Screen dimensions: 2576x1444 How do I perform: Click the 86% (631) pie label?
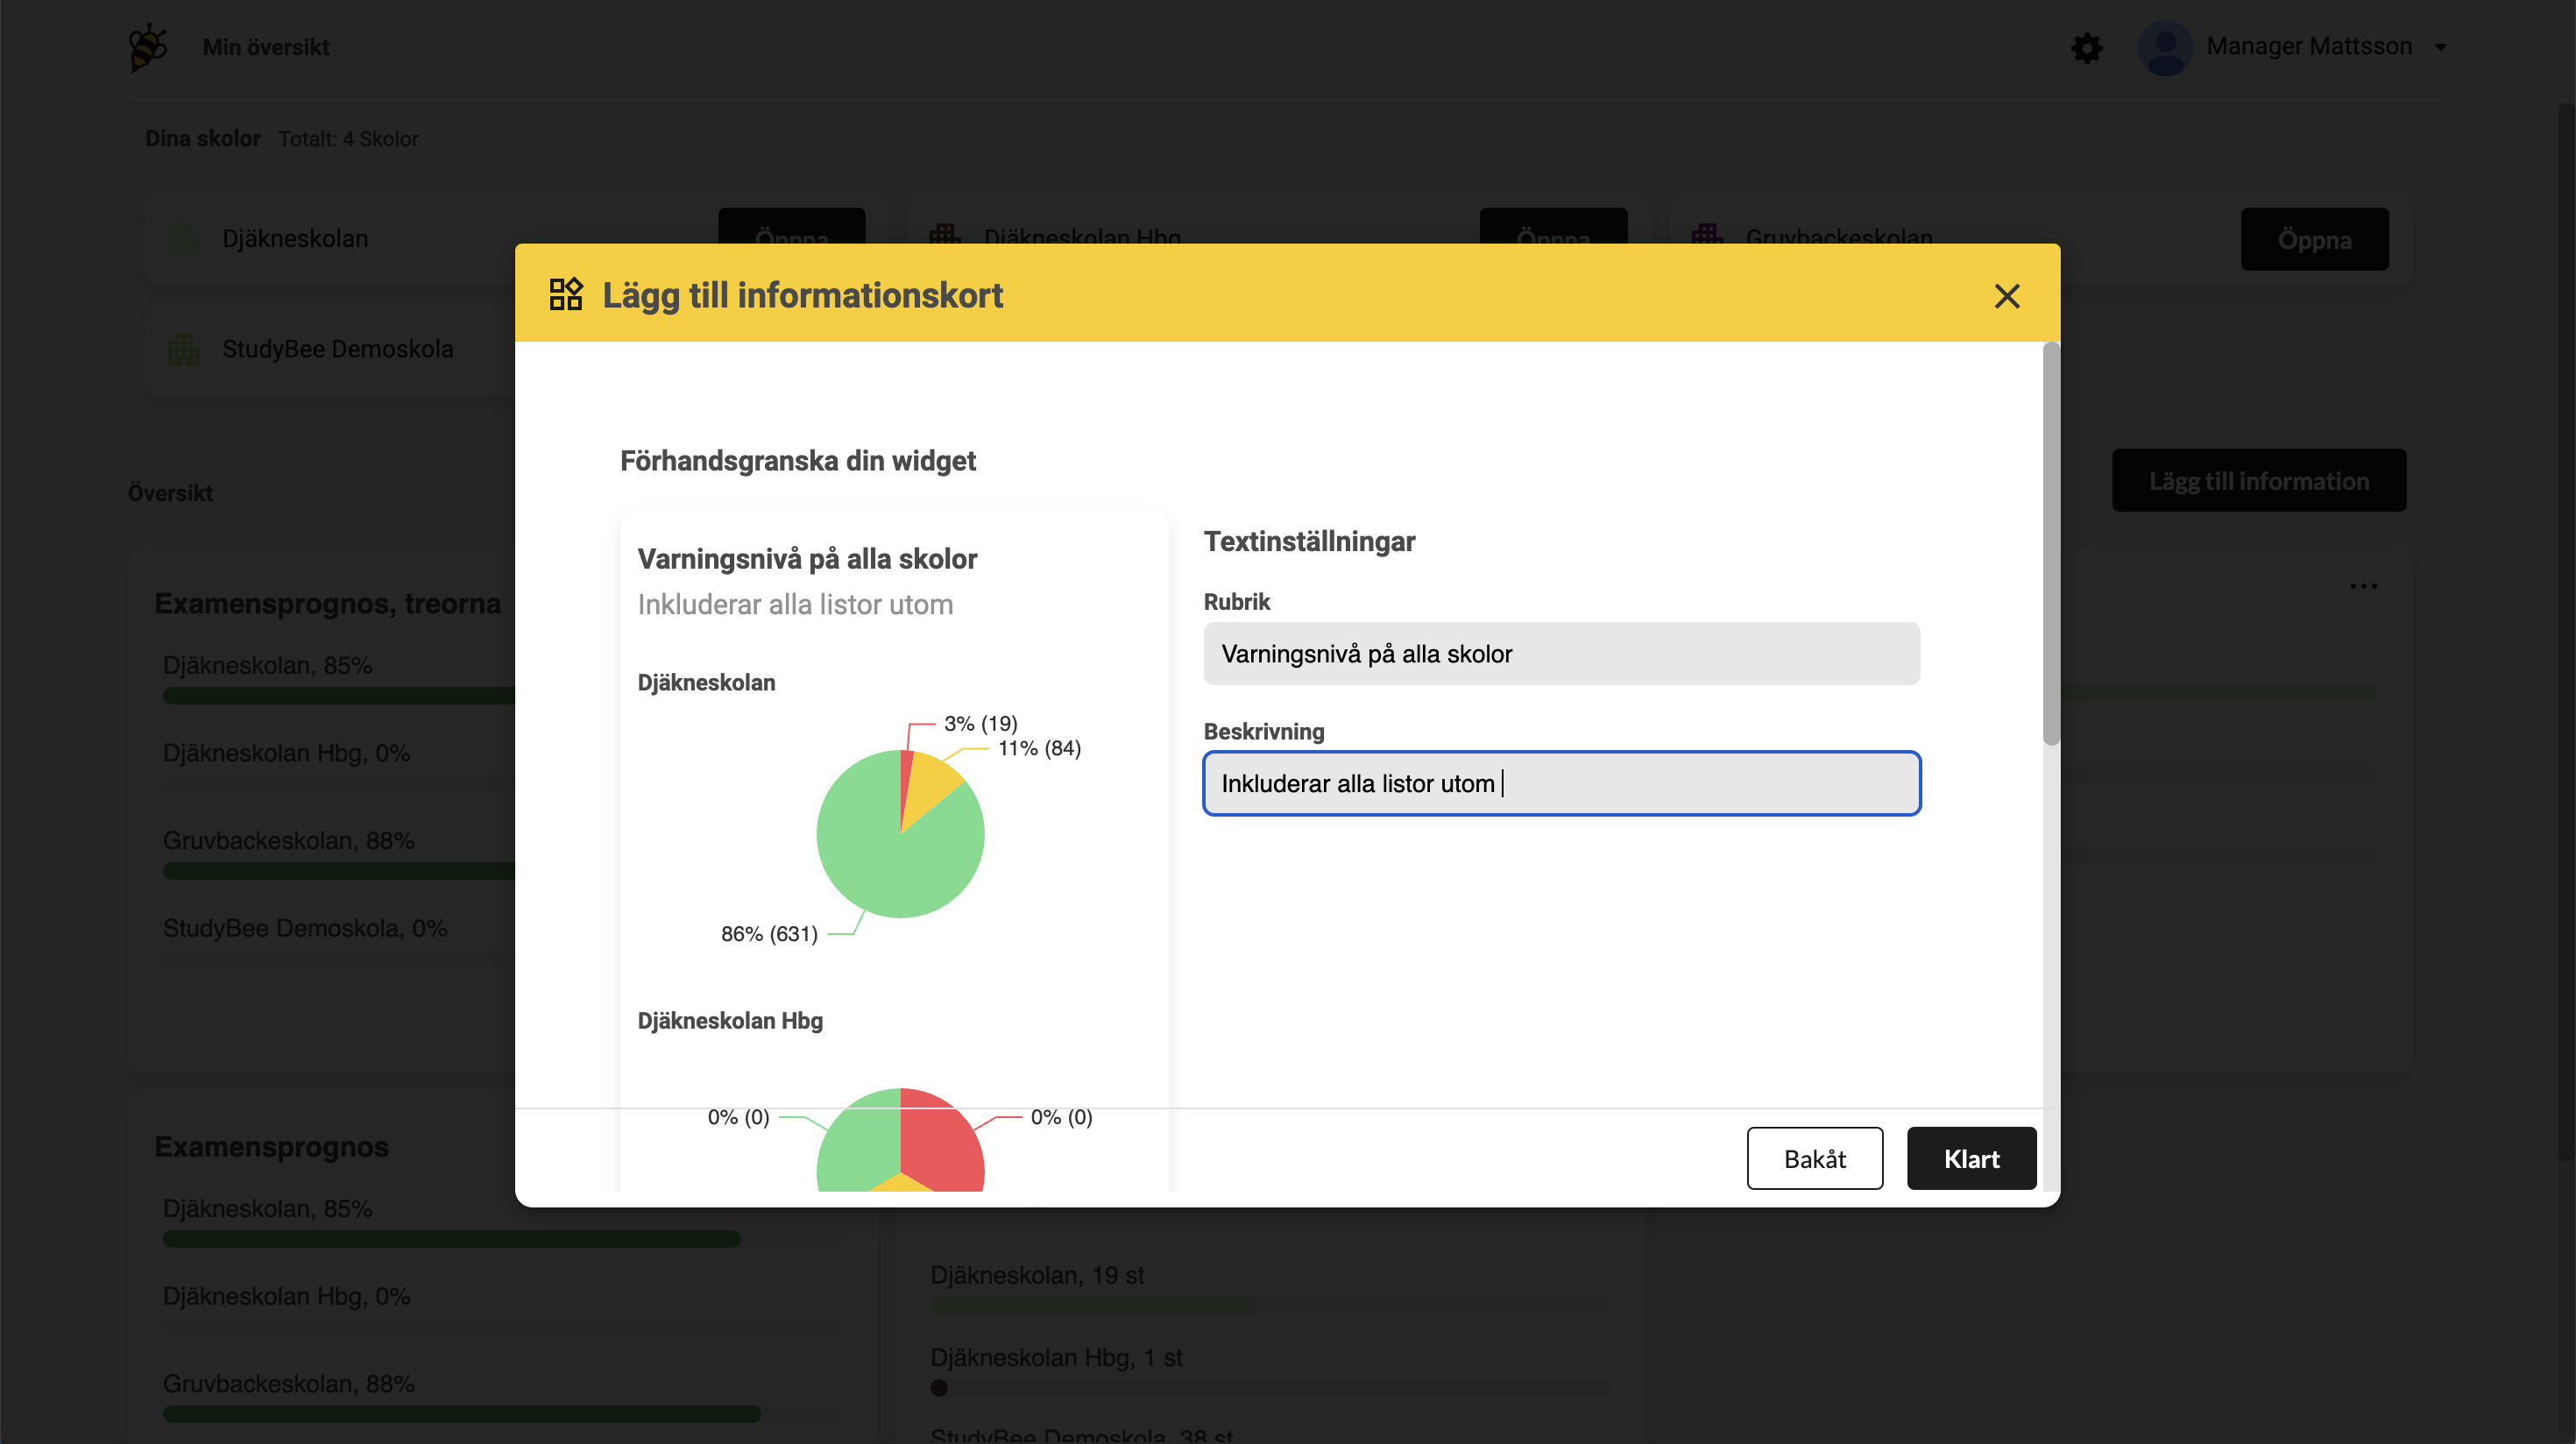point(769,934)
